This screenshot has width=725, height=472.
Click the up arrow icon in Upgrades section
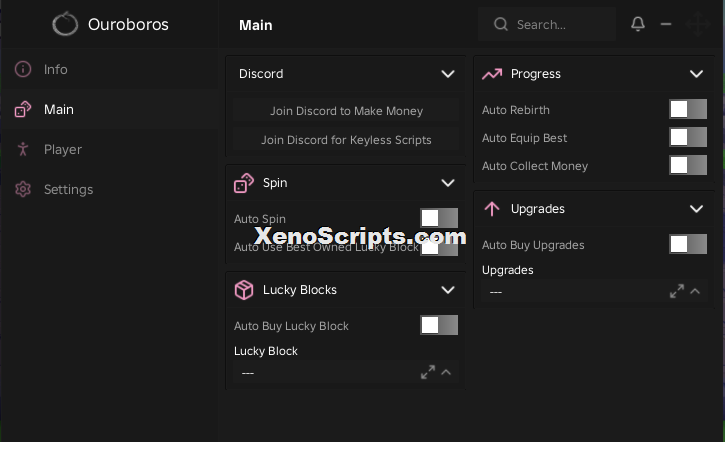tap(492, 209)
